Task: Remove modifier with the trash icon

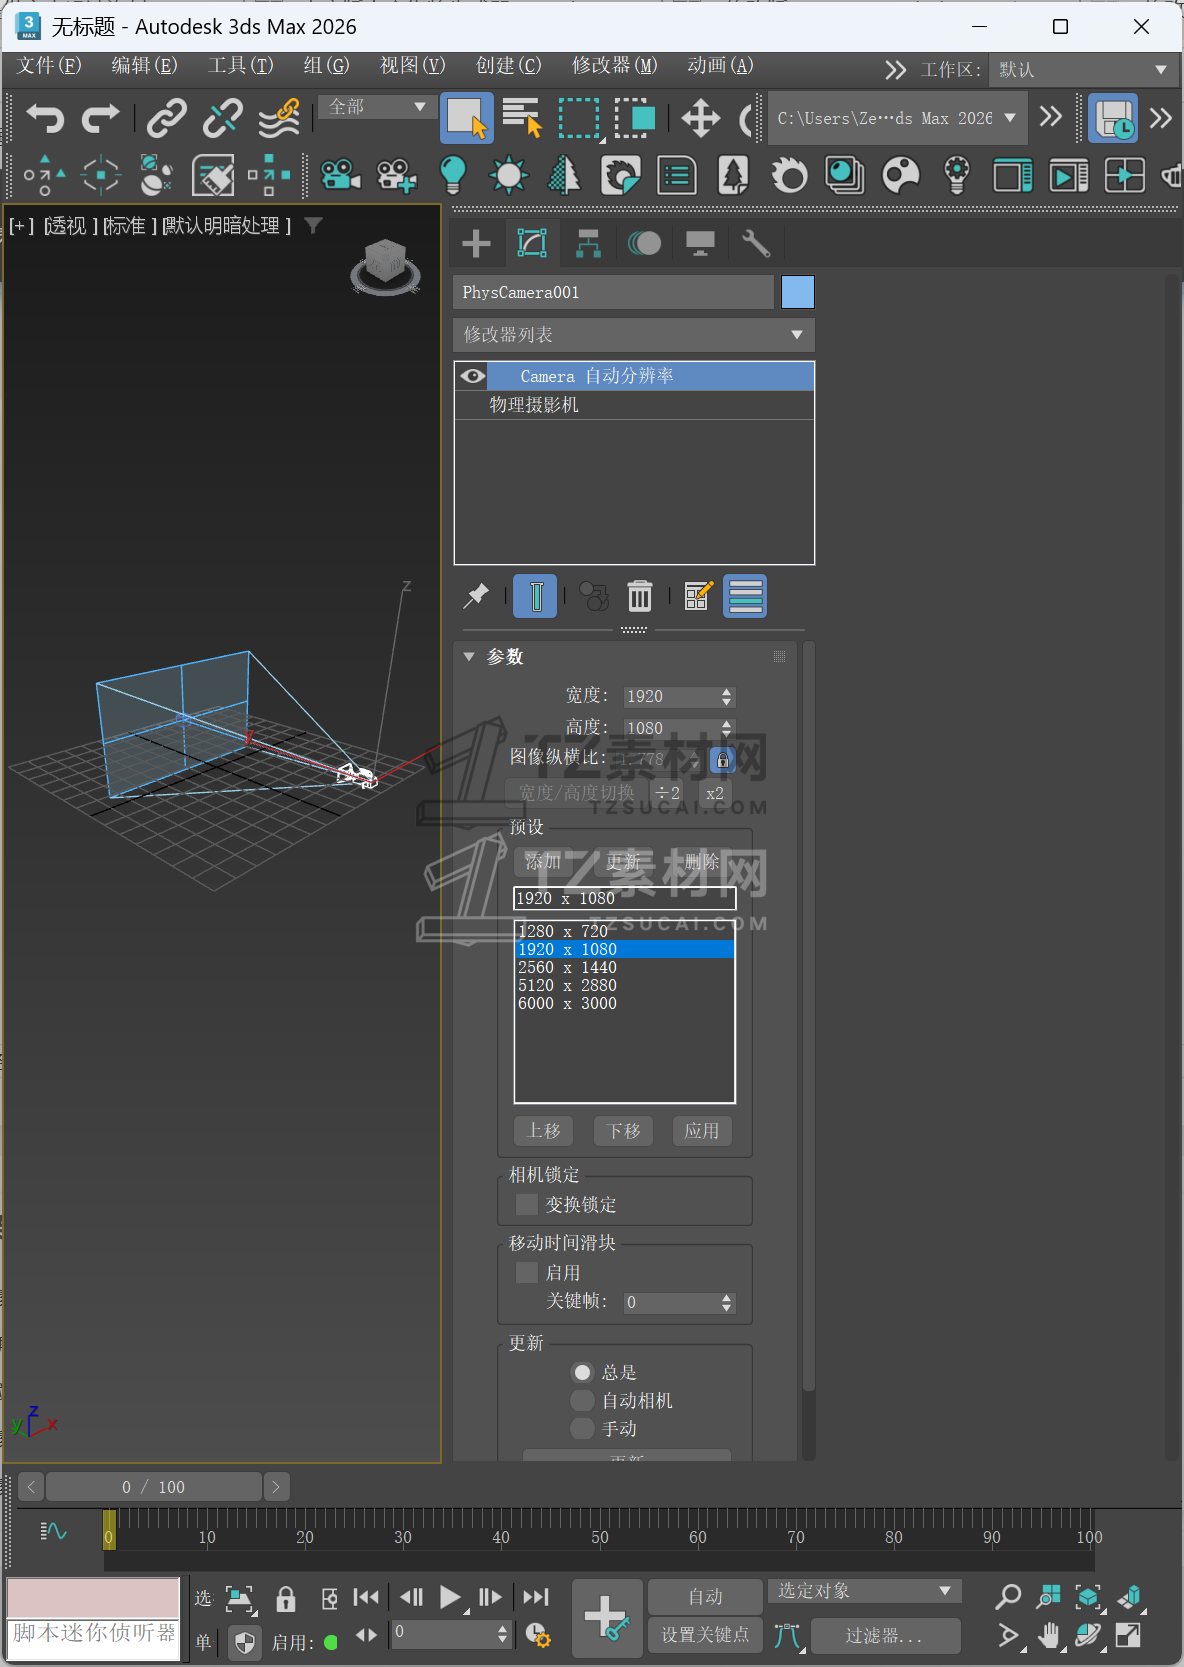Action: tap(640, 596)
